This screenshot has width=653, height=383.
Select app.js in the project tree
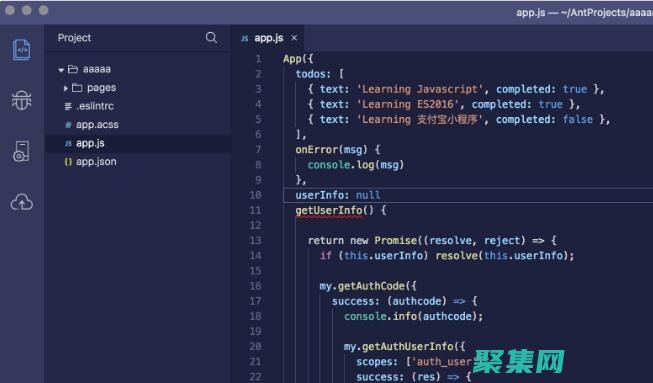[x=137, y=143]
